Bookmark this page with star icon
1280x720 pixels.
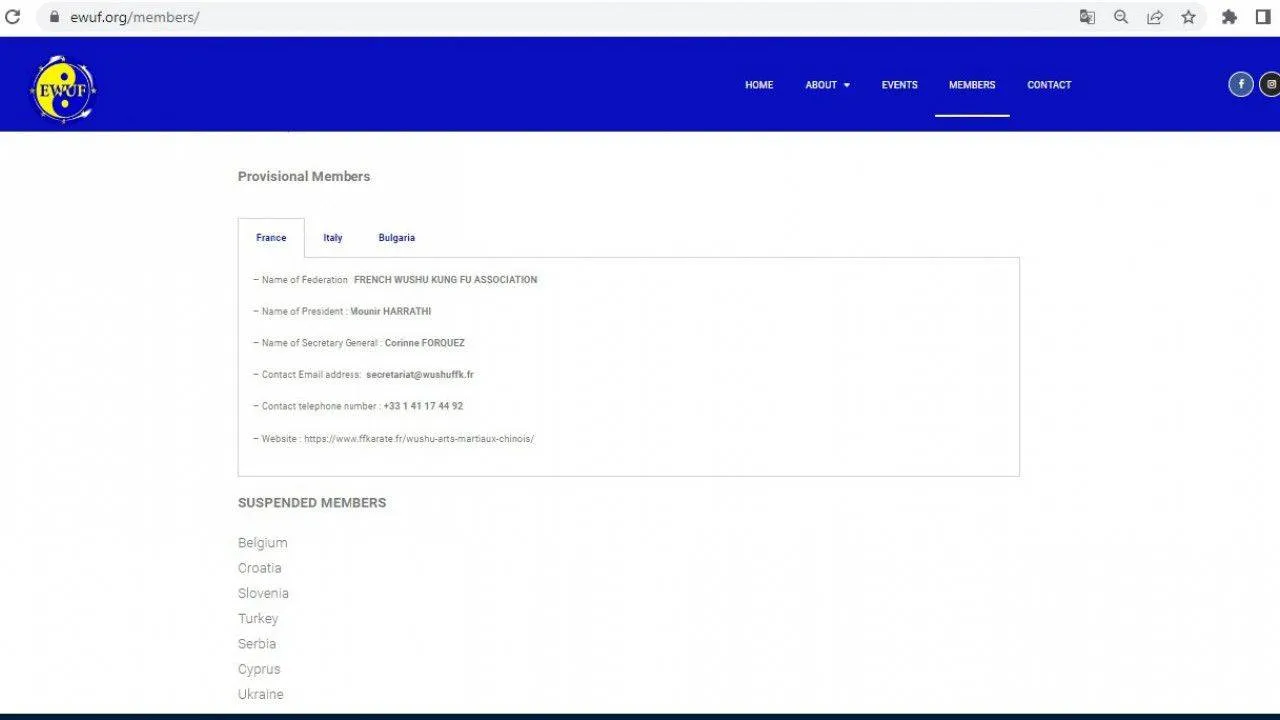tap(1188, 17)
